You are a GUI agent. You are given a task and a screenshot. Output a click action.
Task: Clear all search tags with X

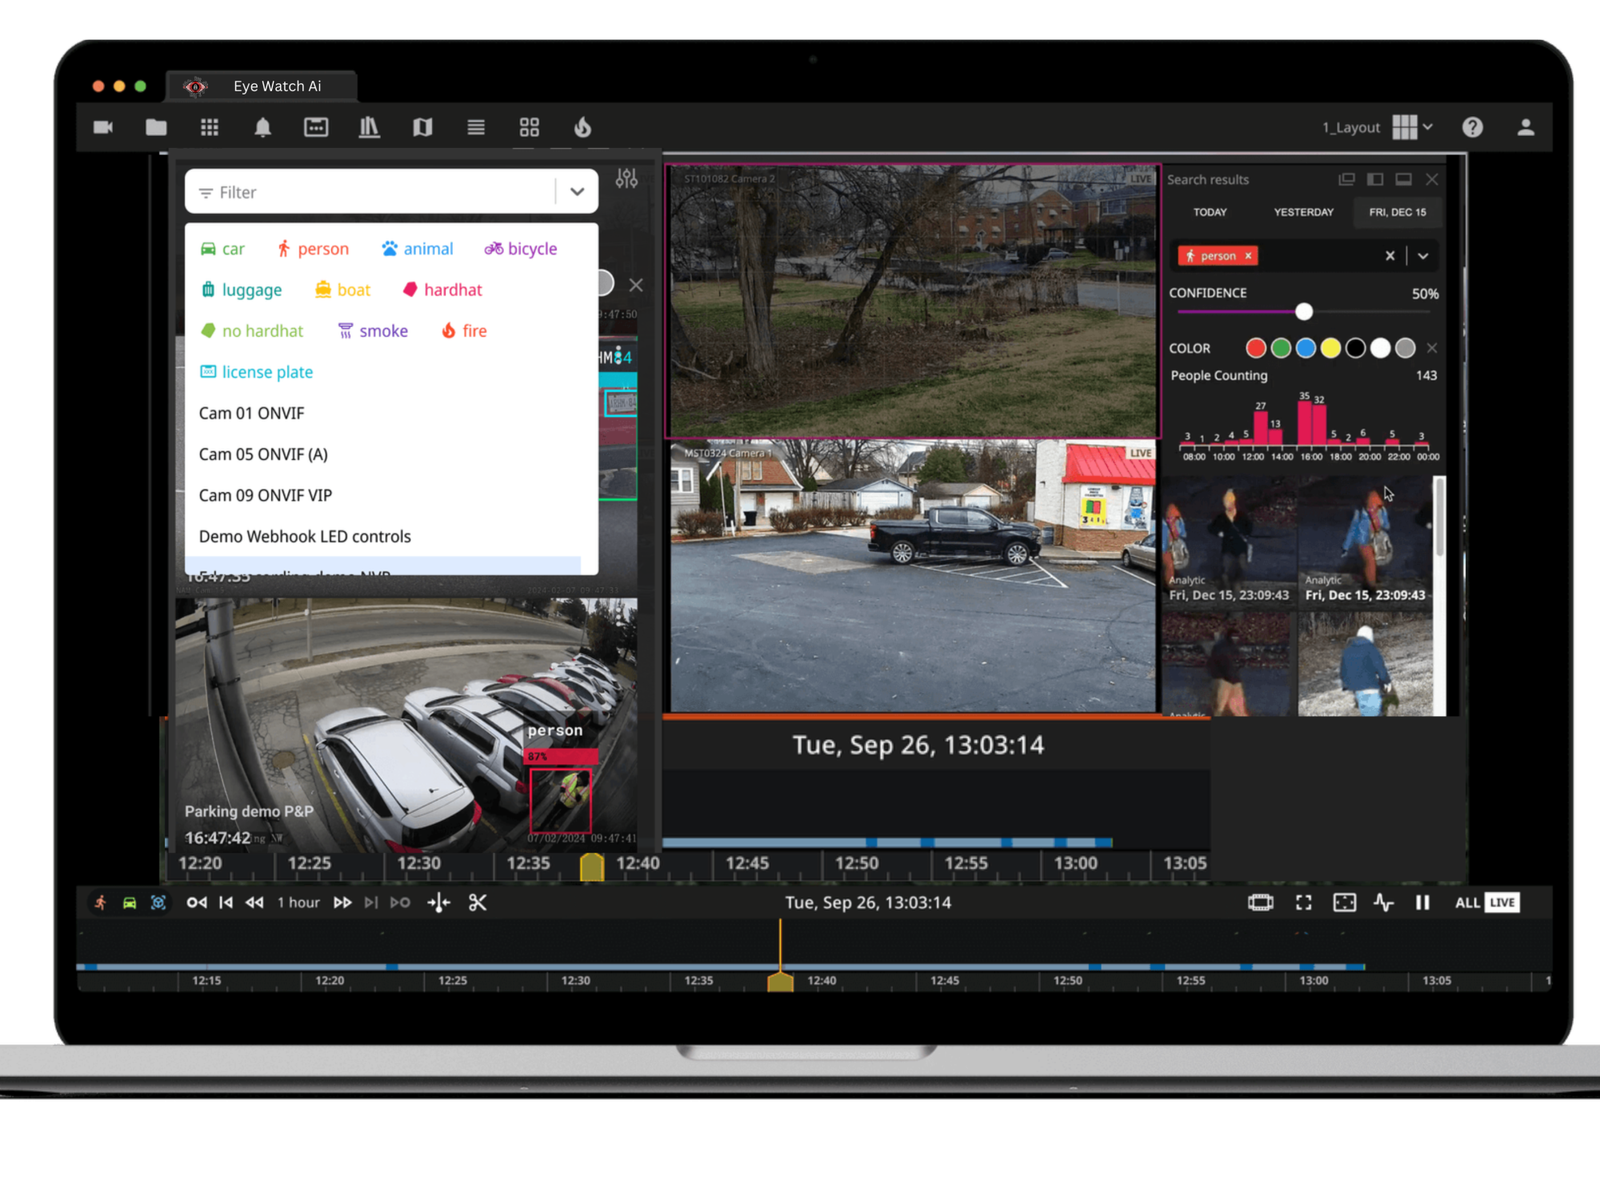[x=1390, y=256]
